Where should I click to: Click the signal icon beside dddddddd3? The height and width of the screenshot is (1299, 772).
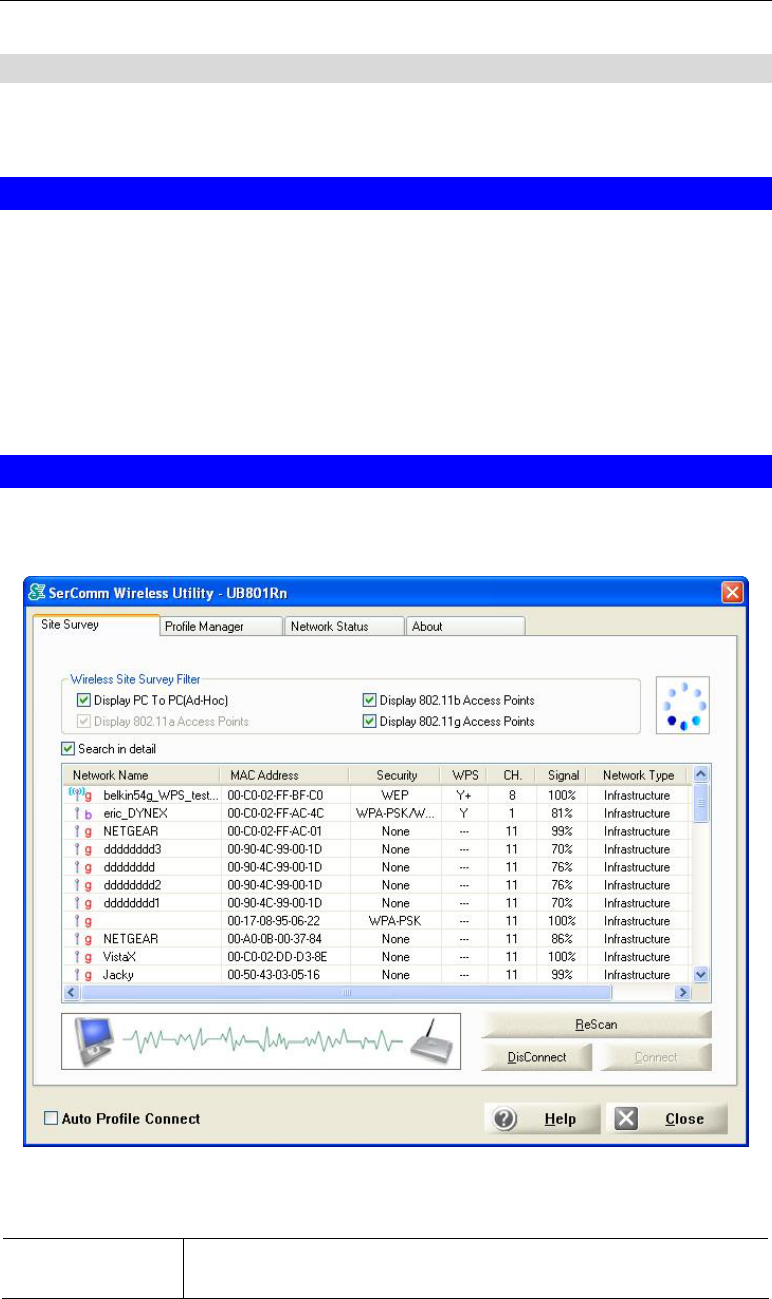(x=76, y=849)
